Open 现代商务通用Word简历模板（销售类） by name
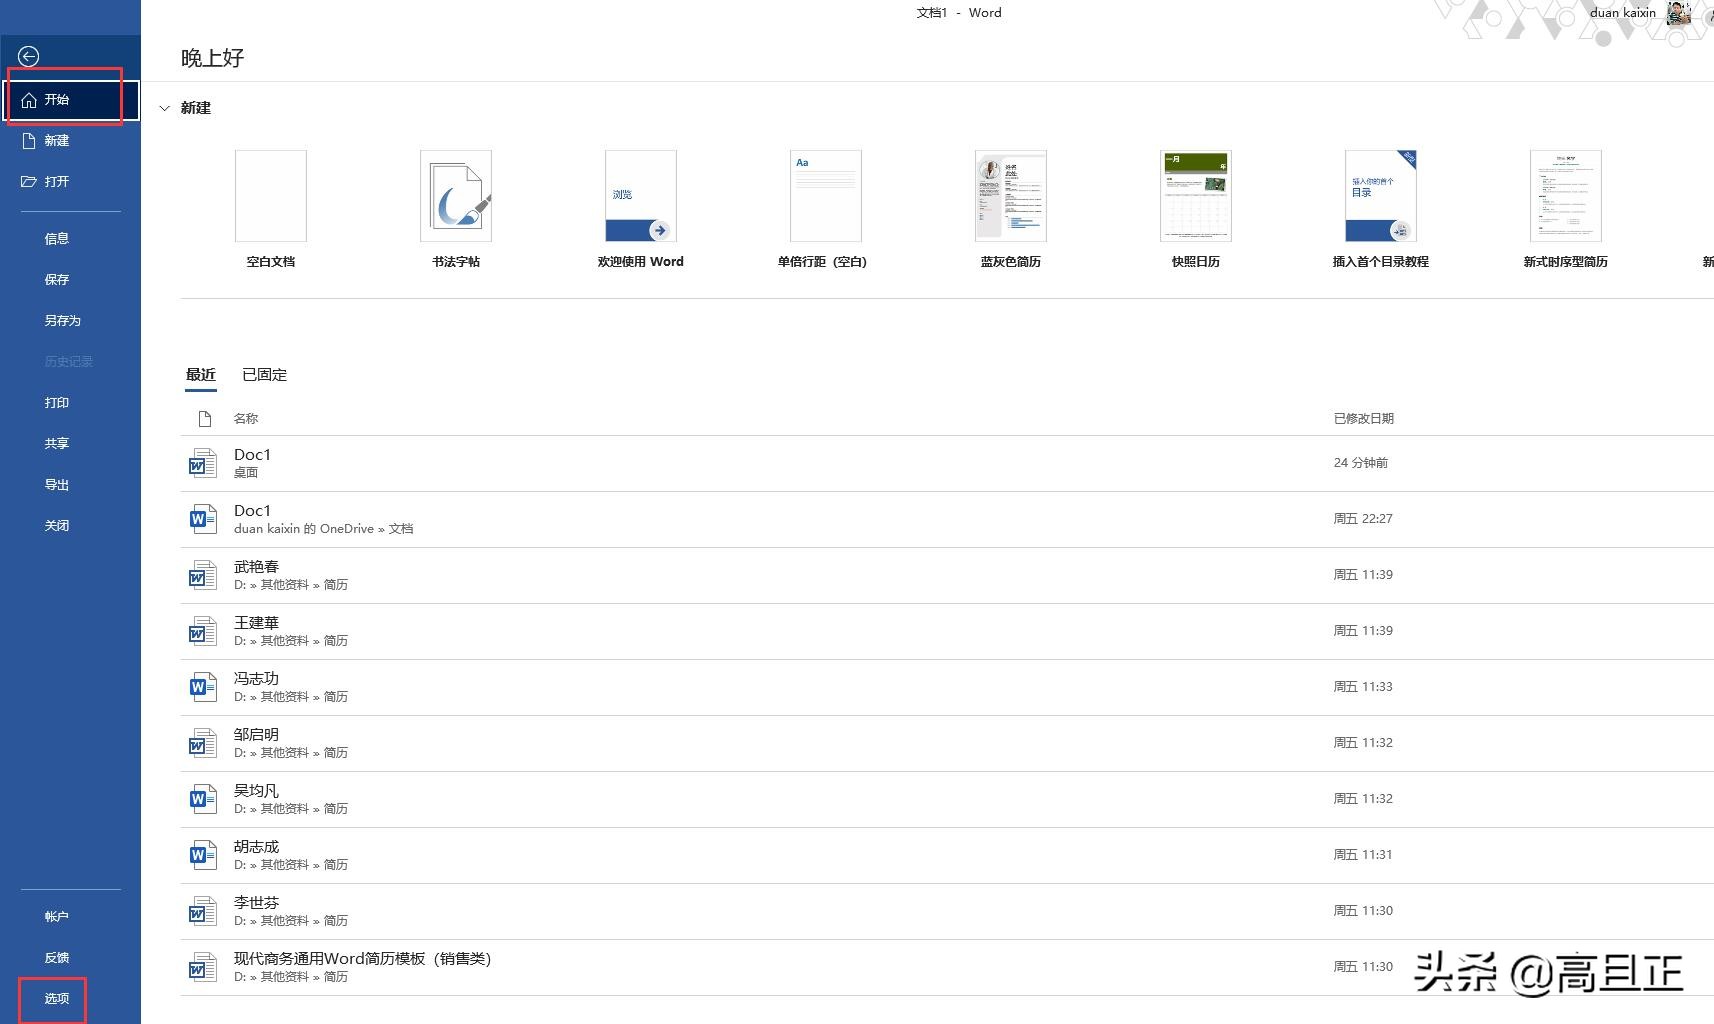The width and height of the screenshot is (1714, 1024). click(x=362, y=959)
